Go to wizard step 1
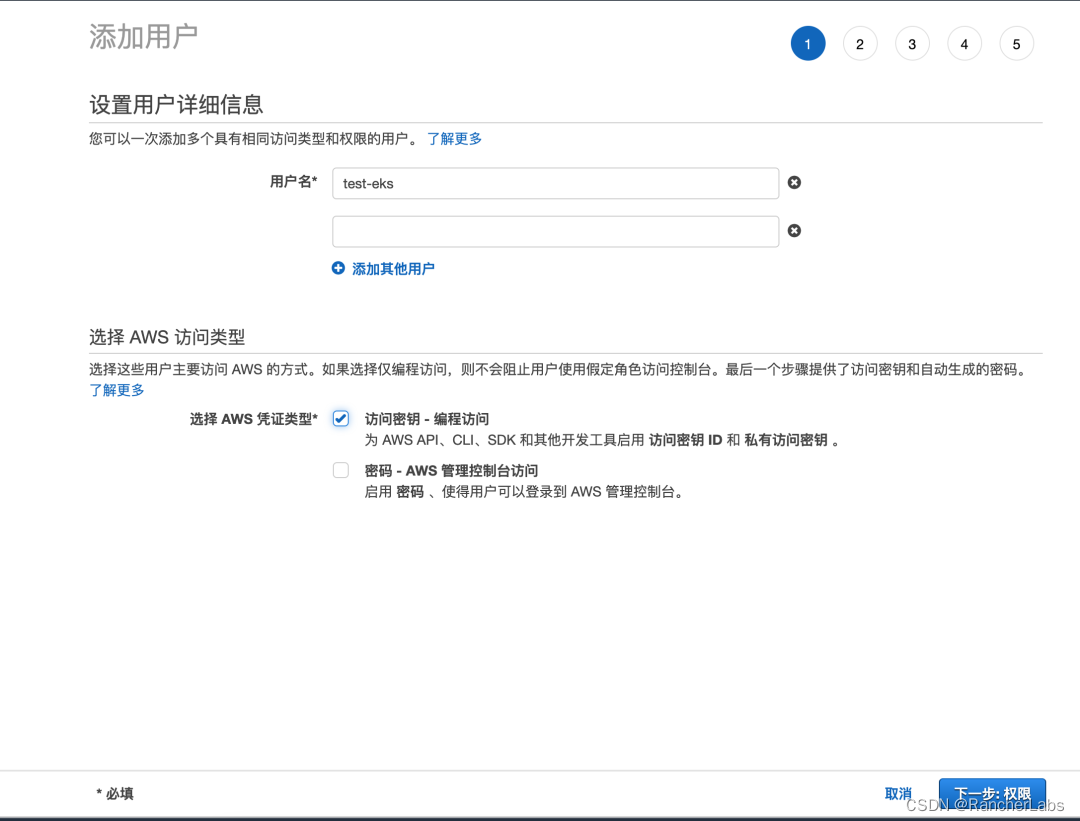The width and height of the screenshot is (1080, 821). point(808,43)
